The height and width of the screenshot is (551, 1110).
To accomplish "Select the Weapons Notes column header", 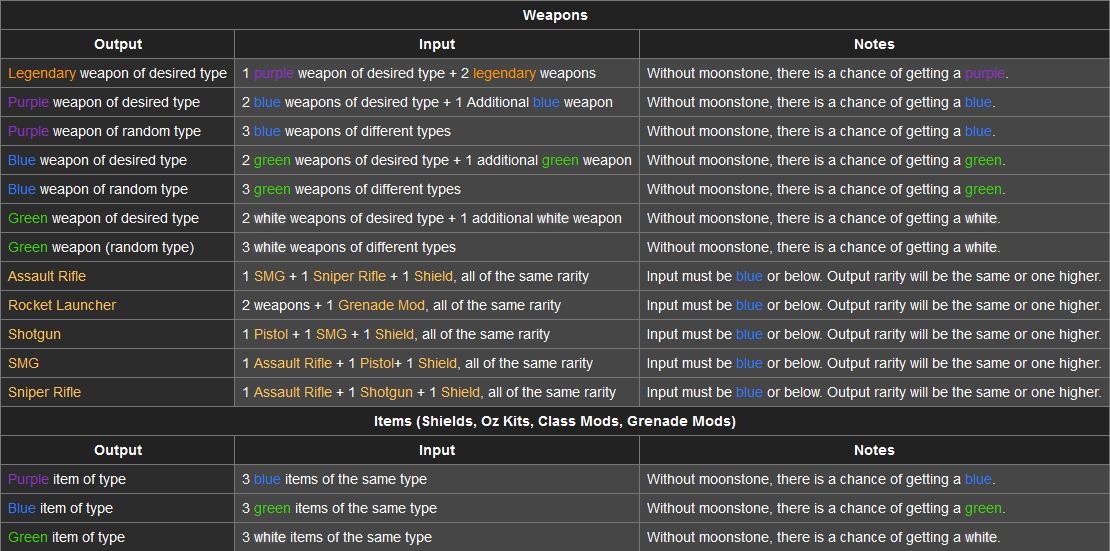I will (x=874, y=44).
